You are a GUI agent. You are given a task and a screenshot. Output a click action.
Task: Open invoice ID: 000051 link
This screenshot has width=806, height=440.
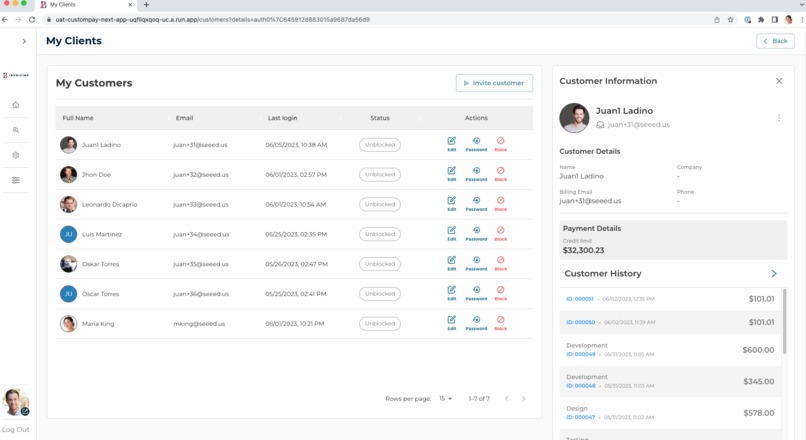[579, 299]
